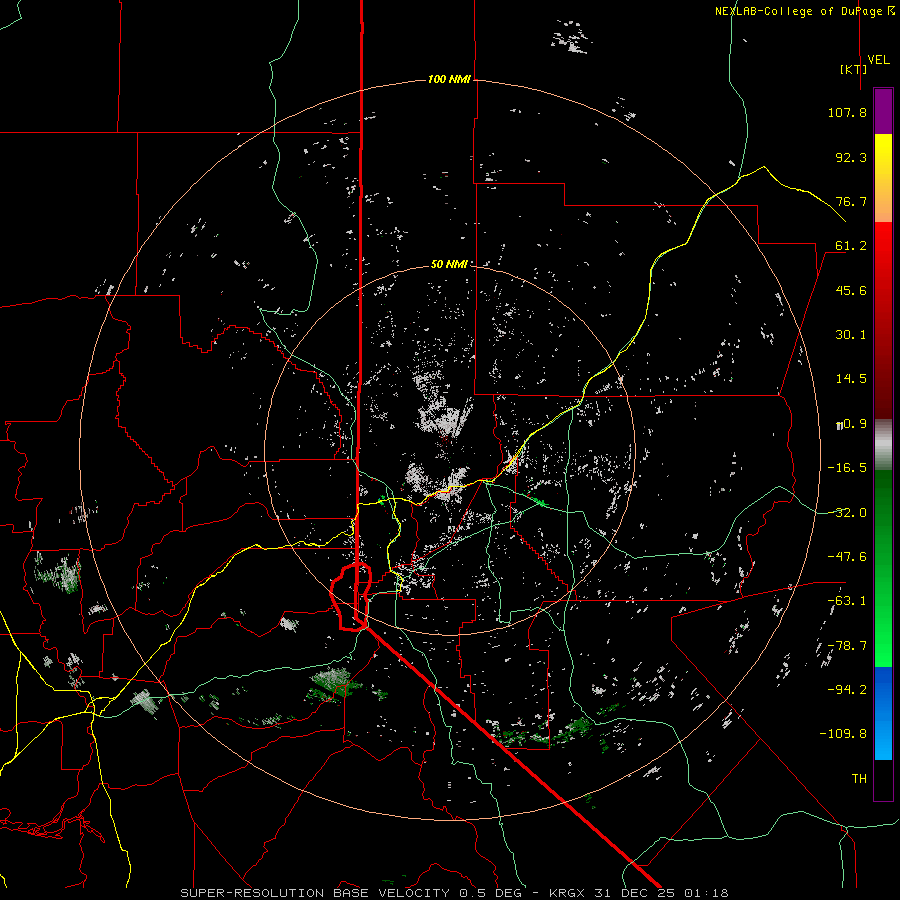Select the 107.8 value on the velocity scale

pyautogui.click(x=847, y=112)
